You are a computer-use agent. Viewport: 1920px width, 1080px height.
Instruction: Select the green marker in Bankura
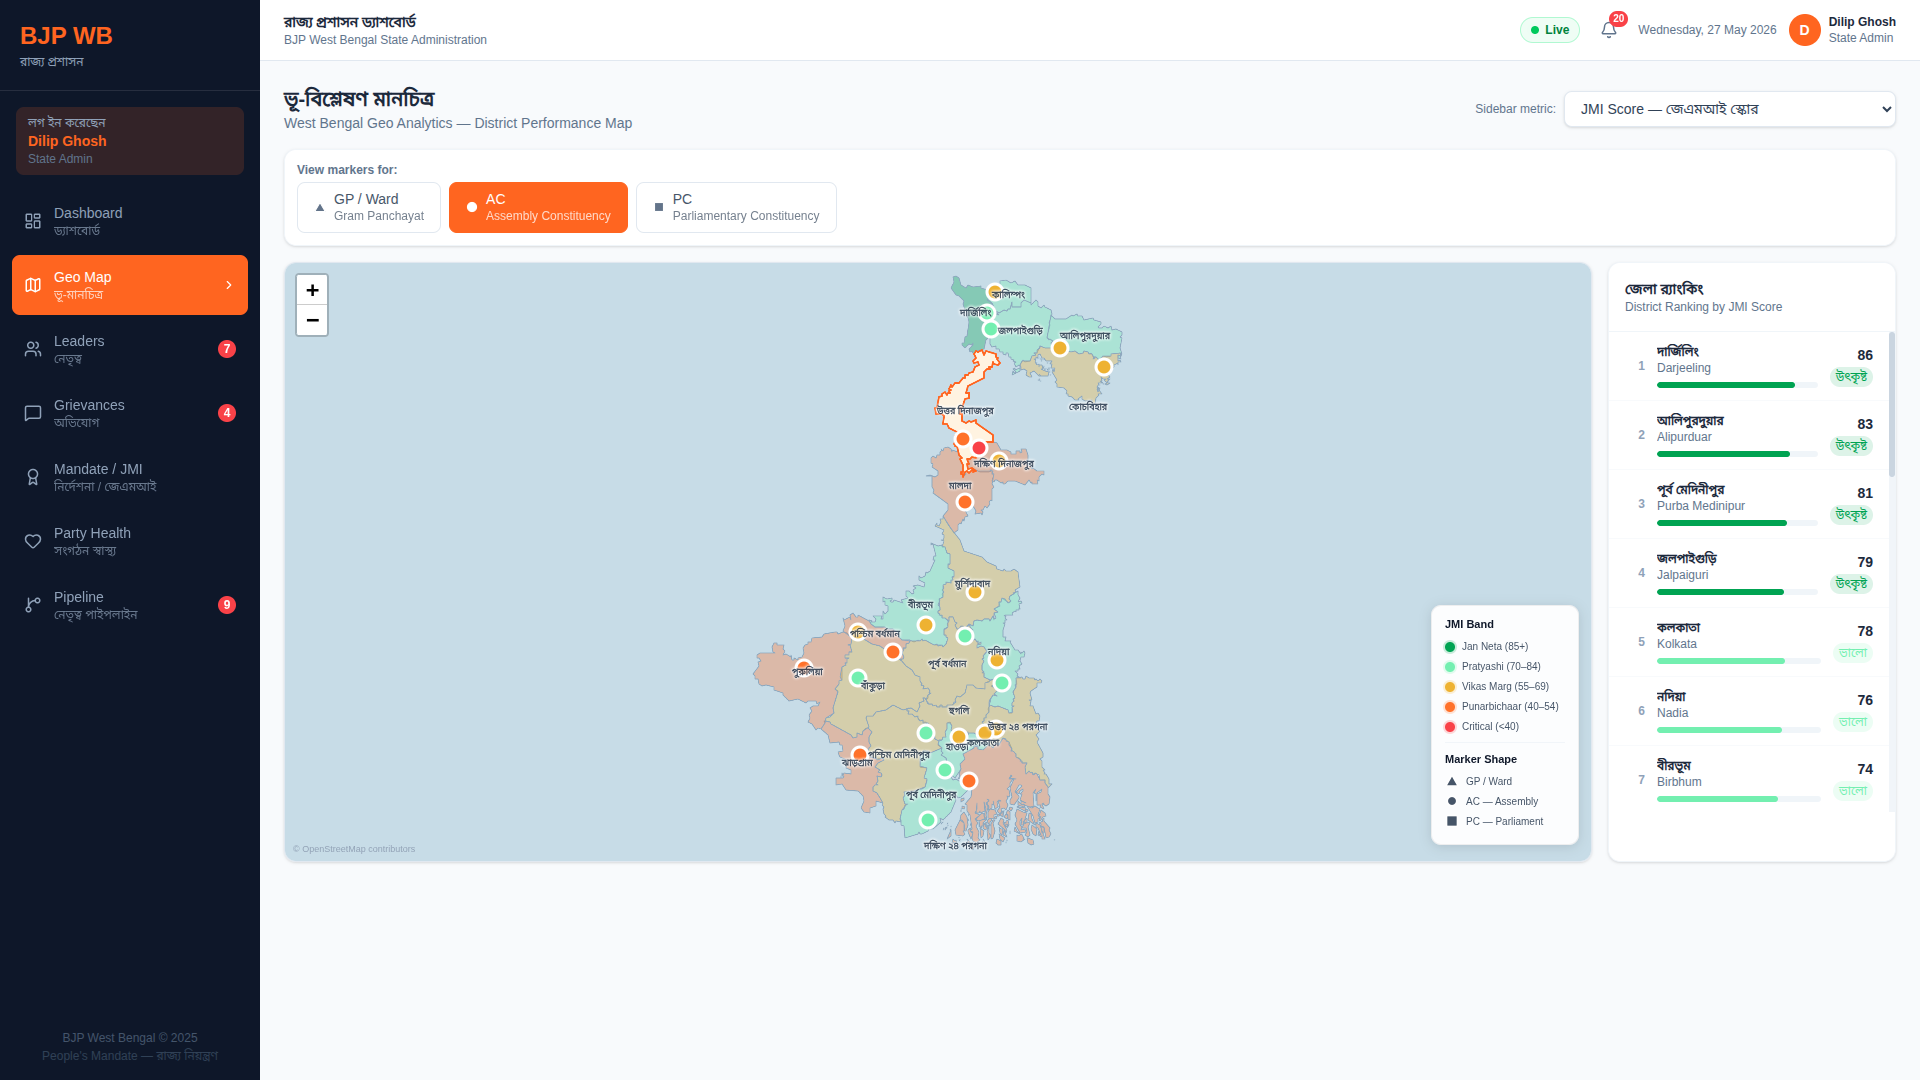pyautogui.click(x=857, y=678)
